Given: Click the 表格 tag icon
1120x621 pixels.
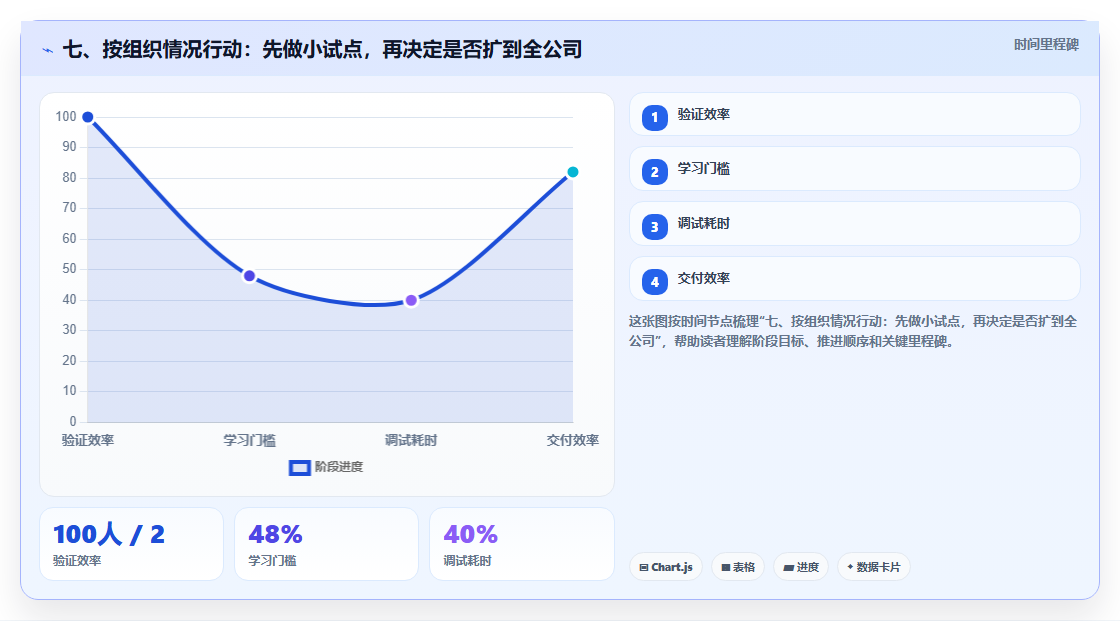Looking at the screenshot, I should [726, 567].
